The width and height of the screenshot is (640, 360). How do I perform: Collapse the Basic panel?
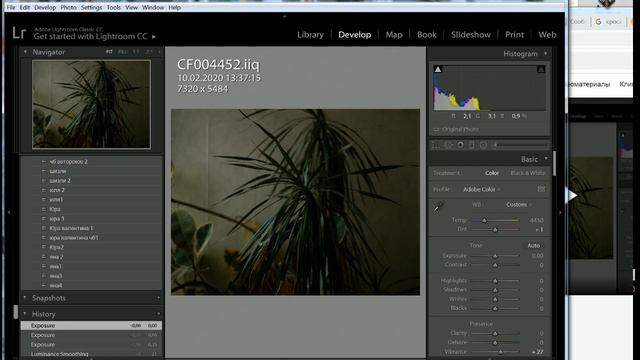click(x=546, y=159)
